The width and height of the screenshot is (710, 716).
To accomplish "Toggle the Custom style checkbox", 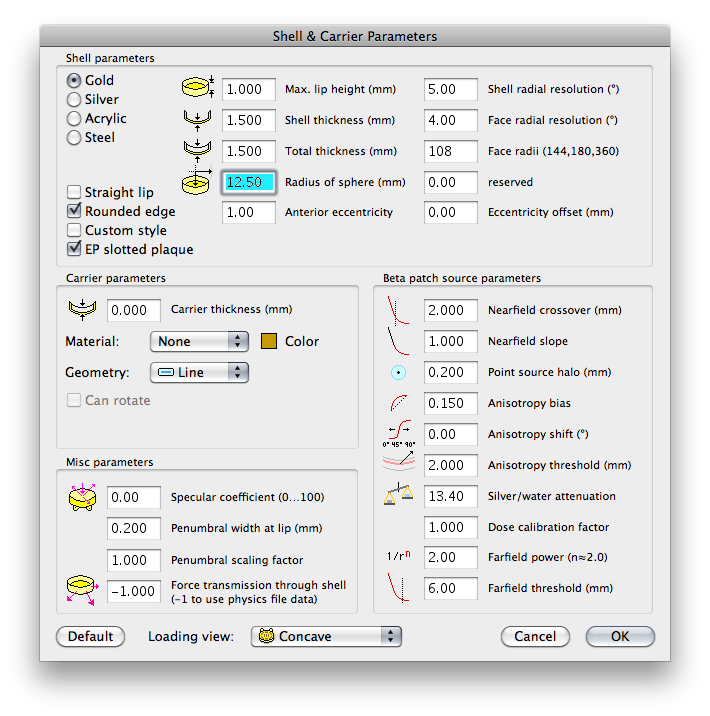I will (x=74, y=230).
